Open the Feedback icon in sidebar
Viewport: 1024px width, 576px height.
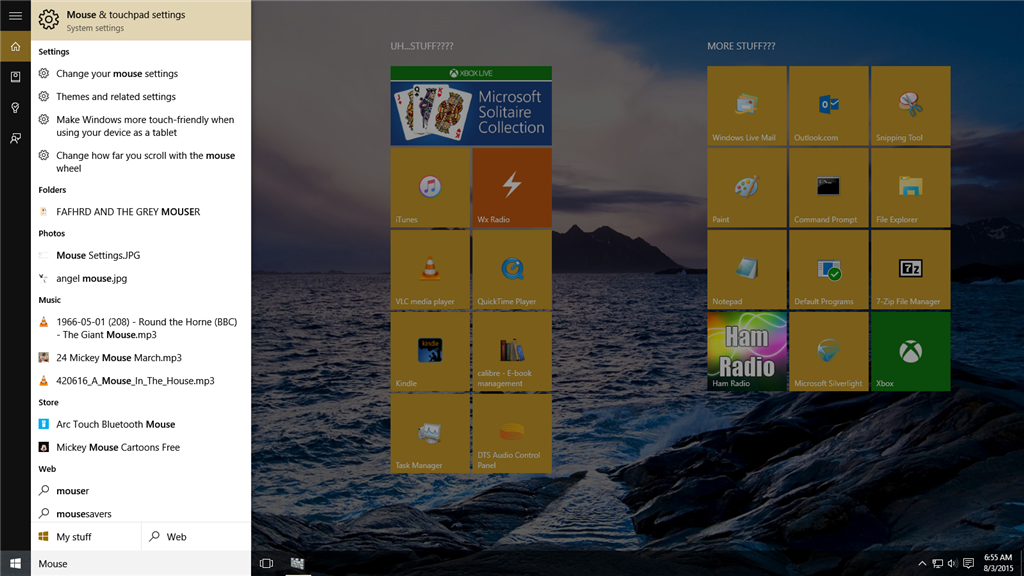point(15,138)
